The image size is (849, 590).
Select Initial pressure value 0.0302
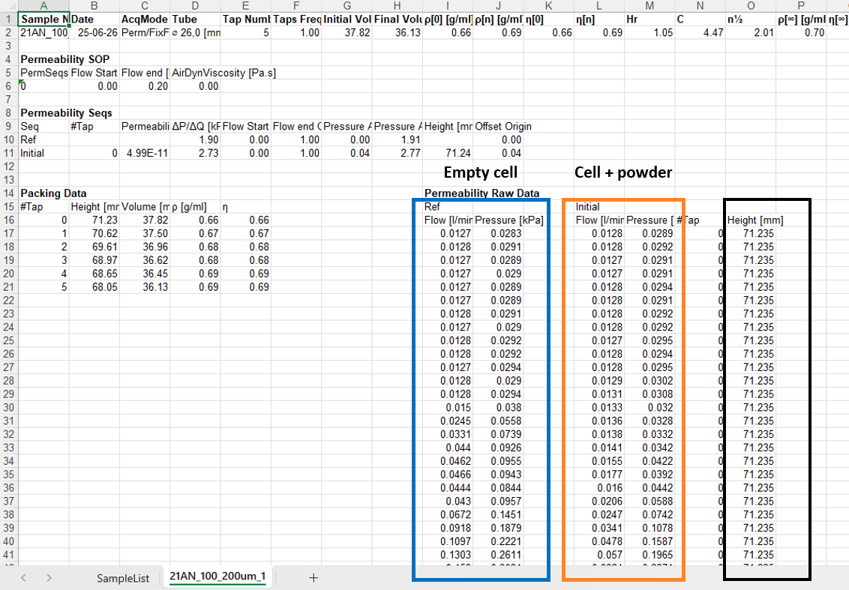649,381
